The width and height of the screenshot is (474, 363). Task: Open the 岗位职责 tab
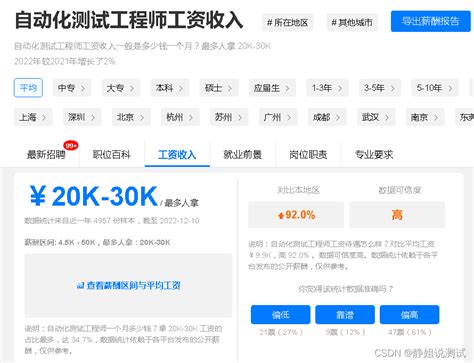coord(308,155)
